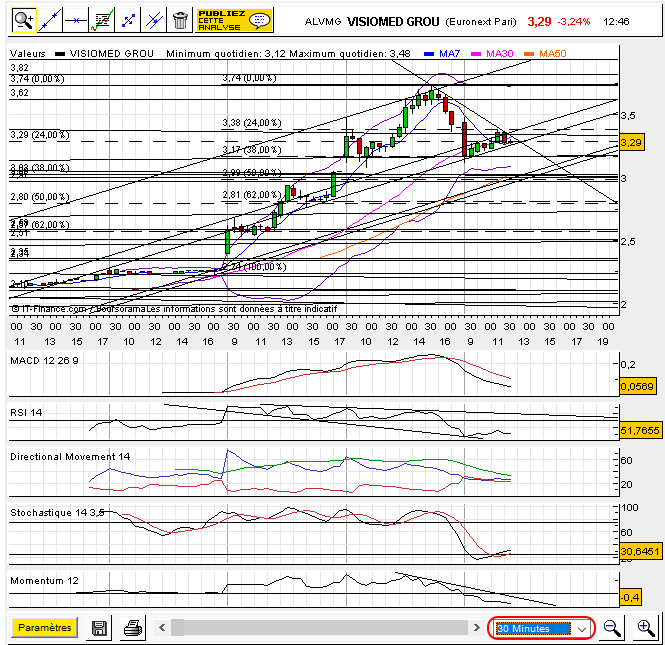Print the chart with the printer icon
665x645 pixels.
[x=133, y=628]
